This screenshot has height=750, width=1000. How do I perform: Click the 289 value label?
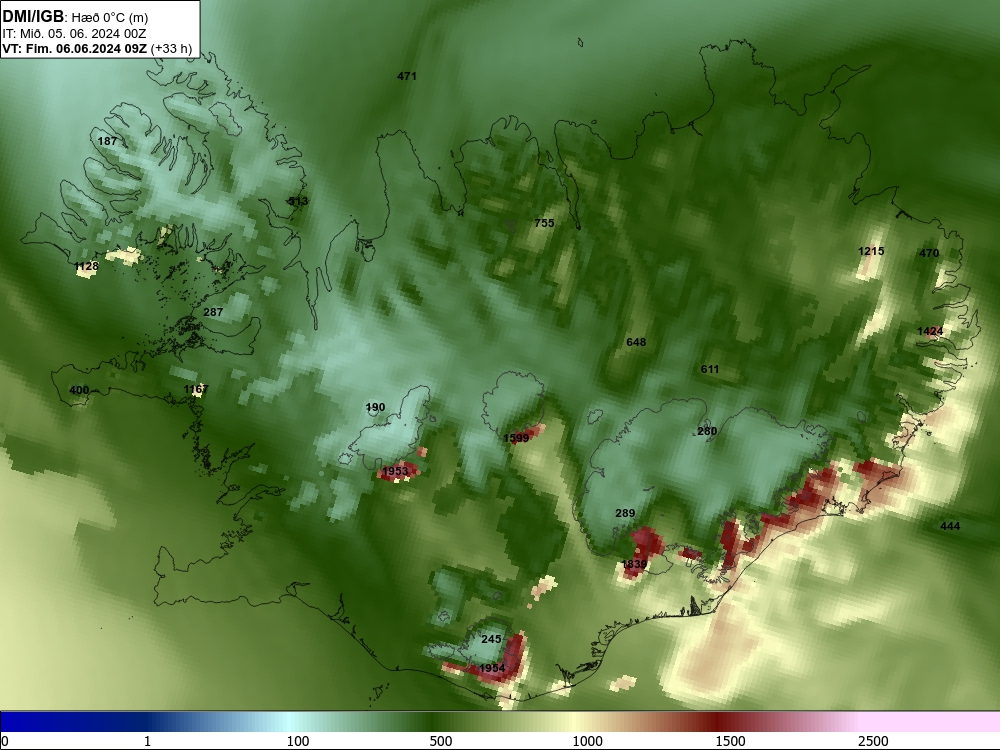[625, 513]
